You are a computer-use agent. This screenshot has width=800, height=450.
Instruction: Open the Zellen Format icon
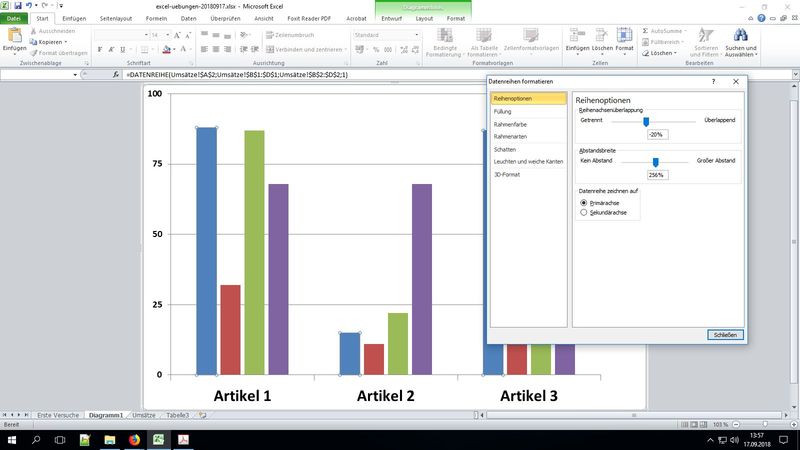click(624, 35)
